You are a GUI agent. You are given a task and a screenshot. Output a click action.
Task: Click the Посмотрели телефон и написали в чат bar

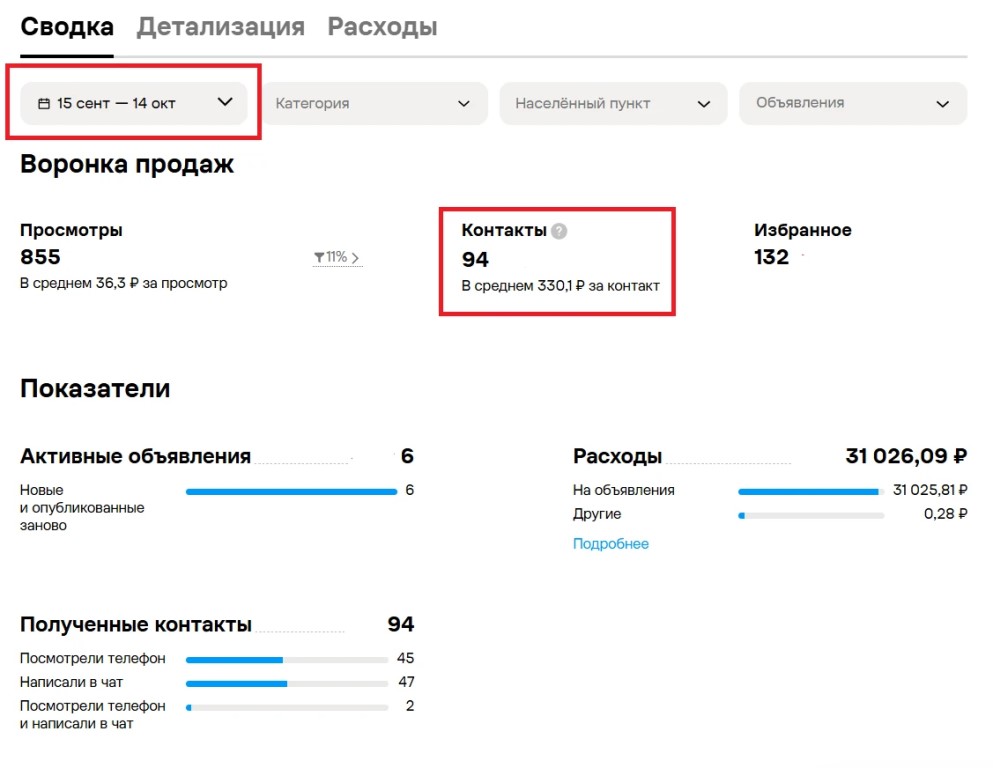tap(287, 707)
